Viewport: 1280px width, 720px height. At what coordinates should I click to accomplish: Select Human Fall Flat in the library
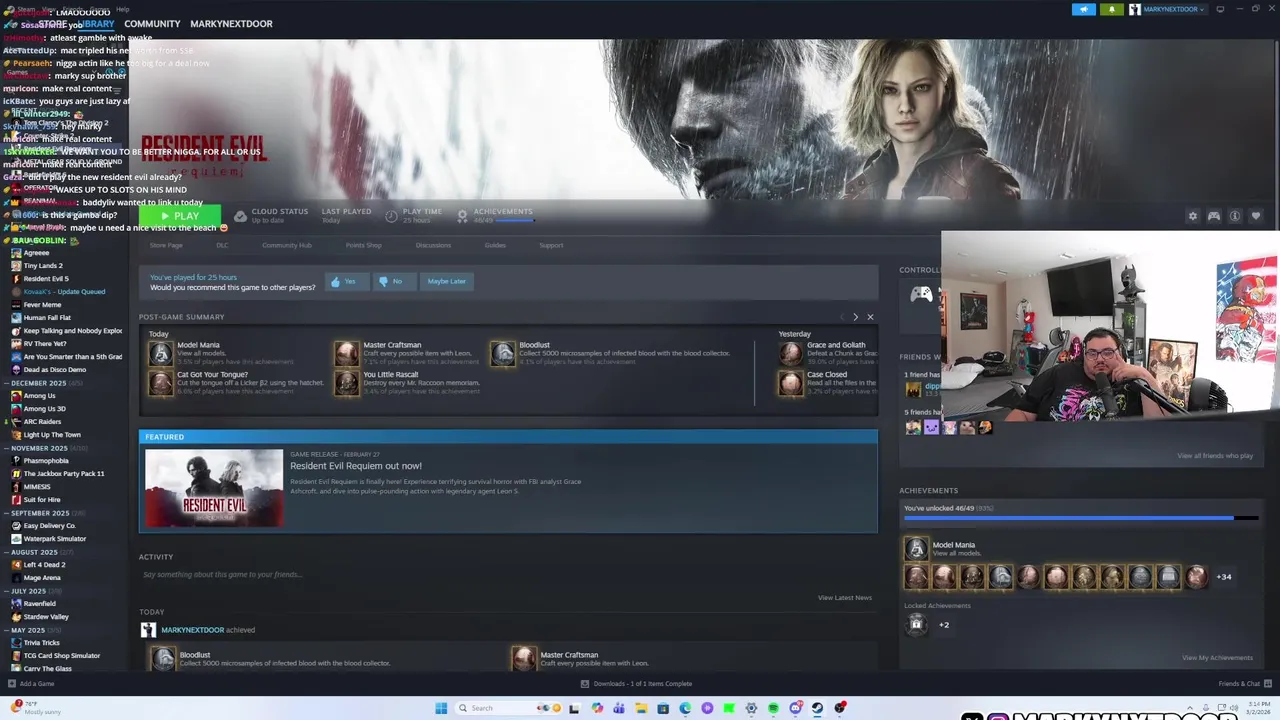(47, 318)
